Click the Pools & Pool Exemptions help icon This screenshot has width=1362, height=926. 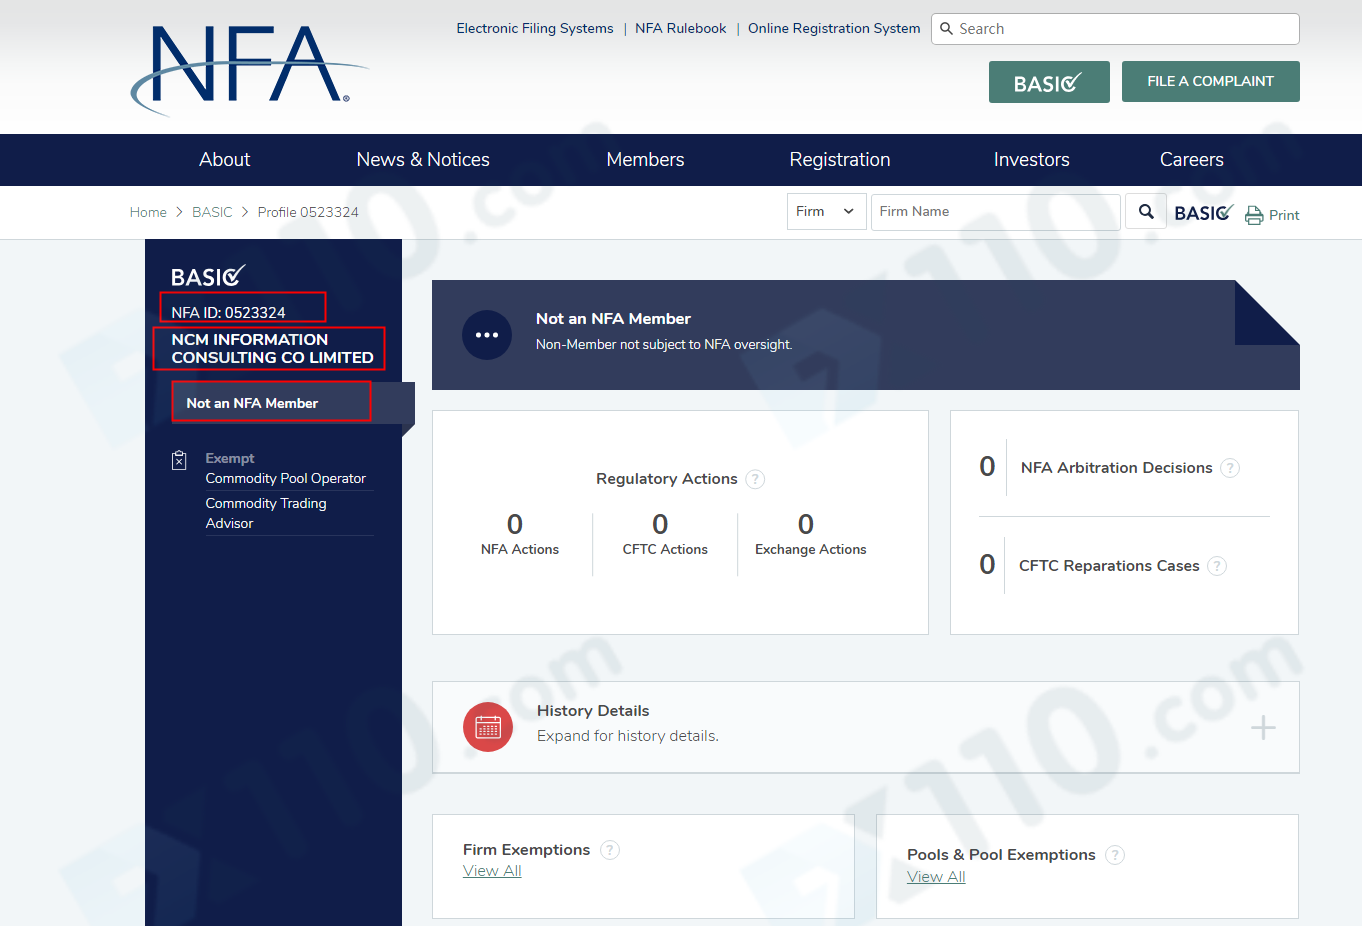pyautogui.click(x=1115, y=855)
